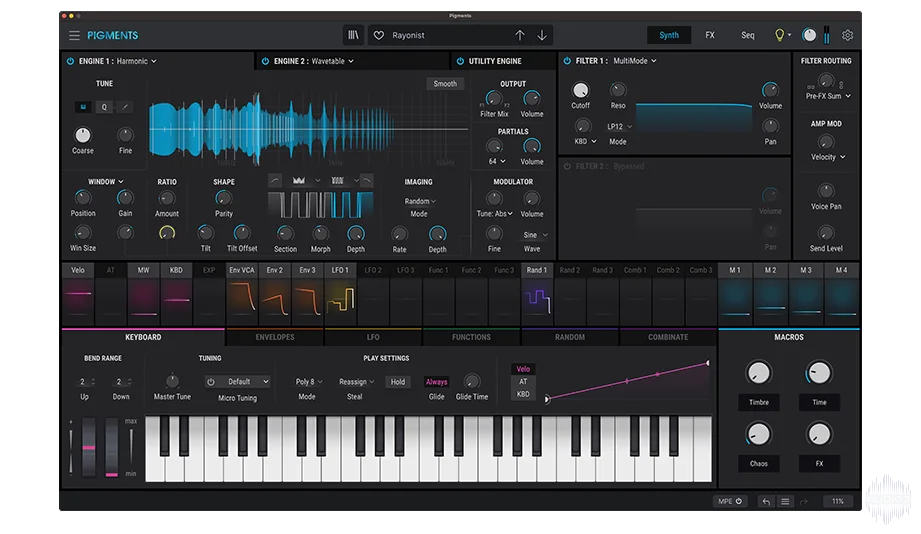Image resolution: width=921 pixels, height=534 pixels.
Task: Click the redo arrow in bottom bar
Action: click(804, 501)
